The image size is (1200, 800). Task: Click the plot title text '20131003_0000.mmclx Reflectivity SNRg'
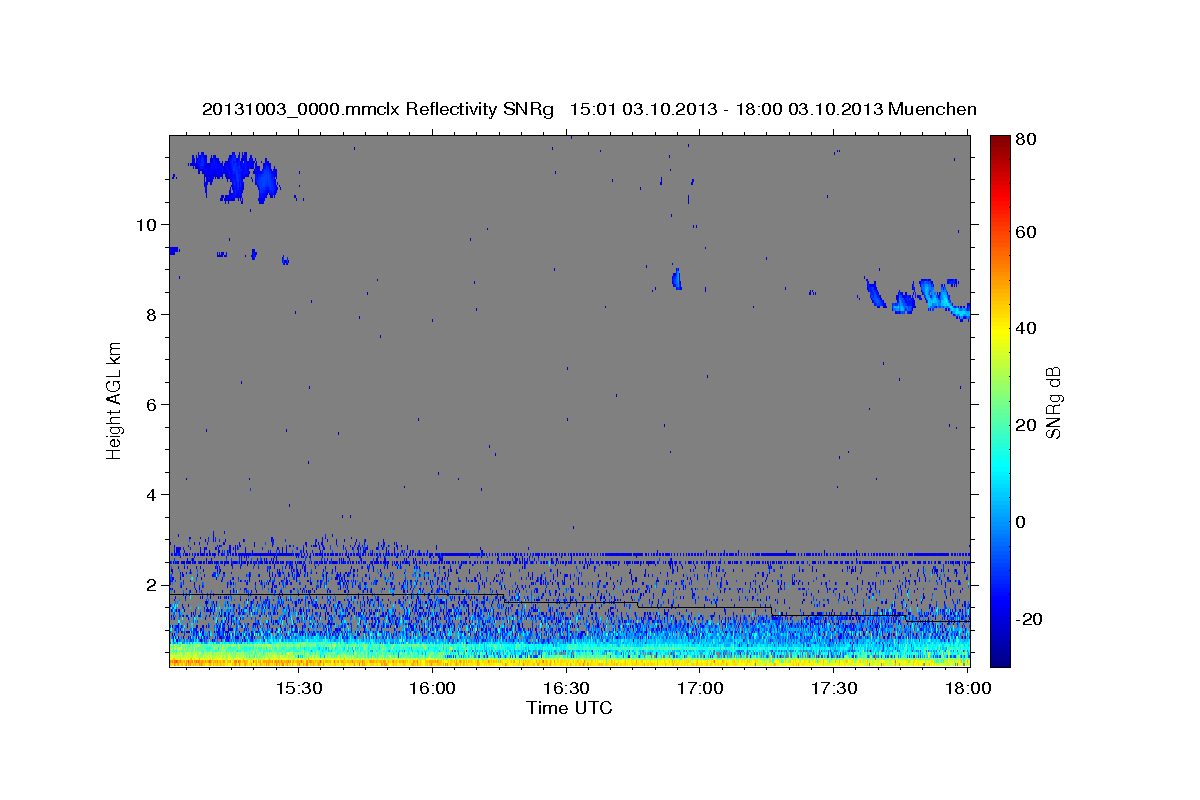click(x=378, y=109)
